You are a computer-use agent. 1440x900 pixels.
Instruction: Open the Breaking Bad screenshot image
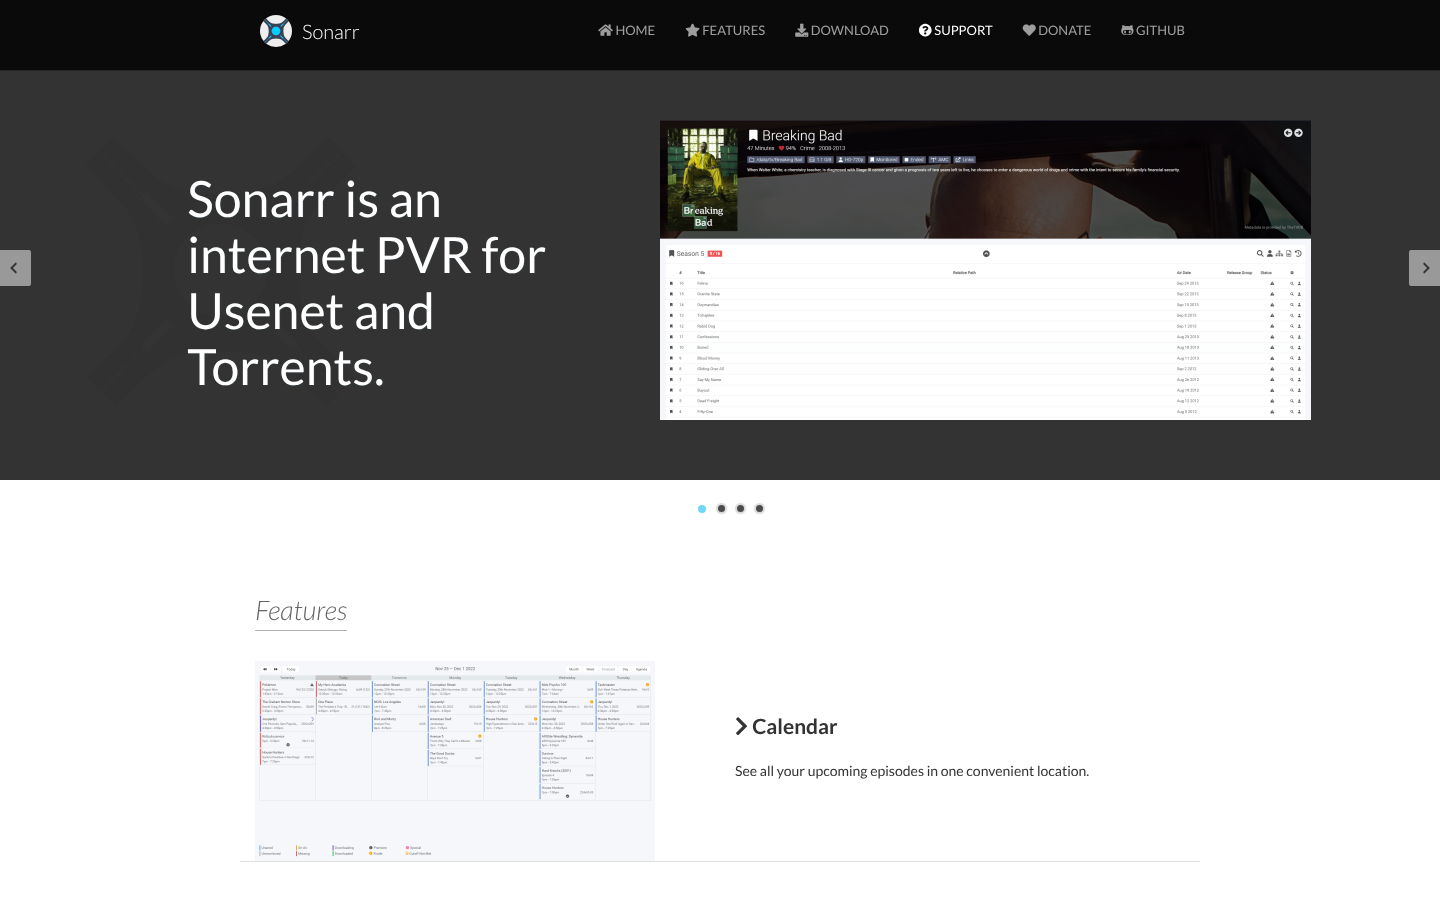985,270
